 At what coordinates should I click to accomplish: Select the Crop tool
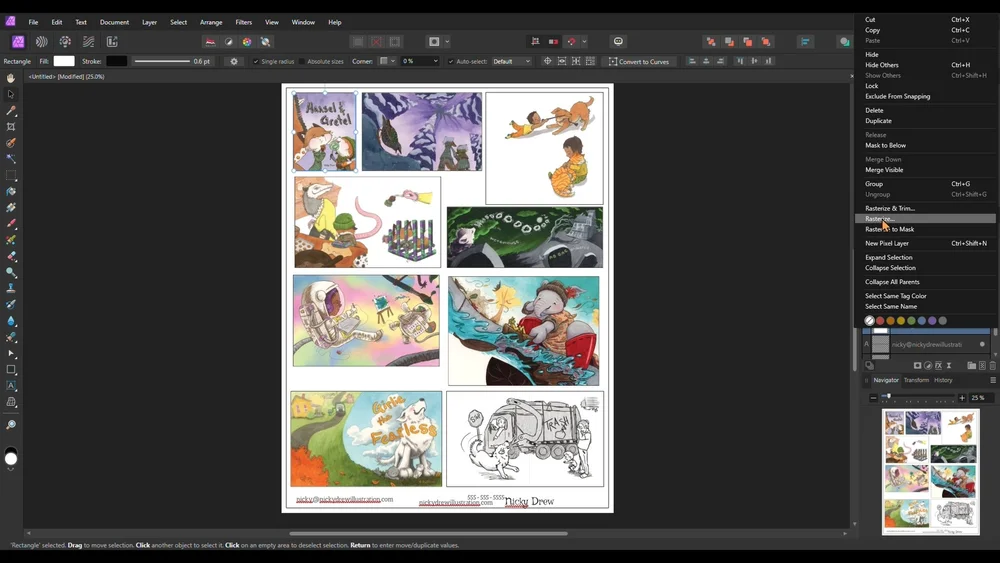point(11,127)
